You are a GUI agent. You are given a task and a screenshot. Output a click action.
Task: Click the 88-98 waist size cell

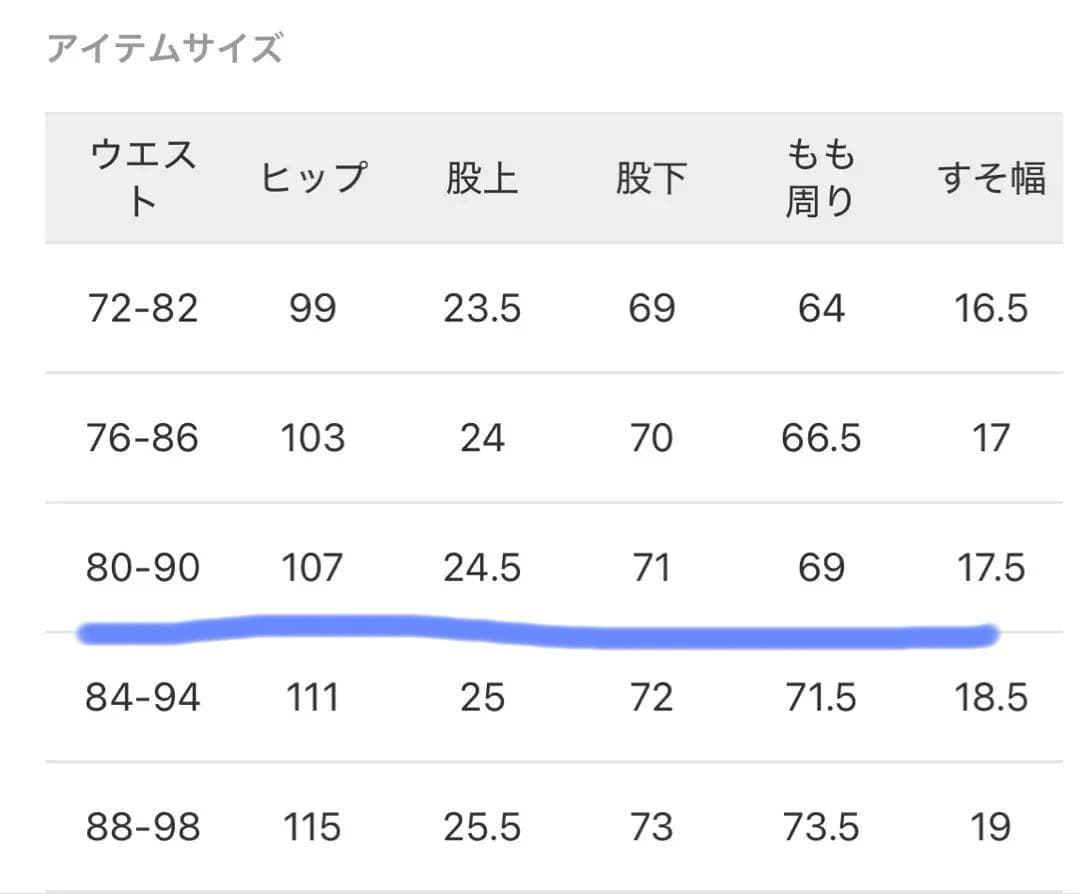tap(142, 827)
